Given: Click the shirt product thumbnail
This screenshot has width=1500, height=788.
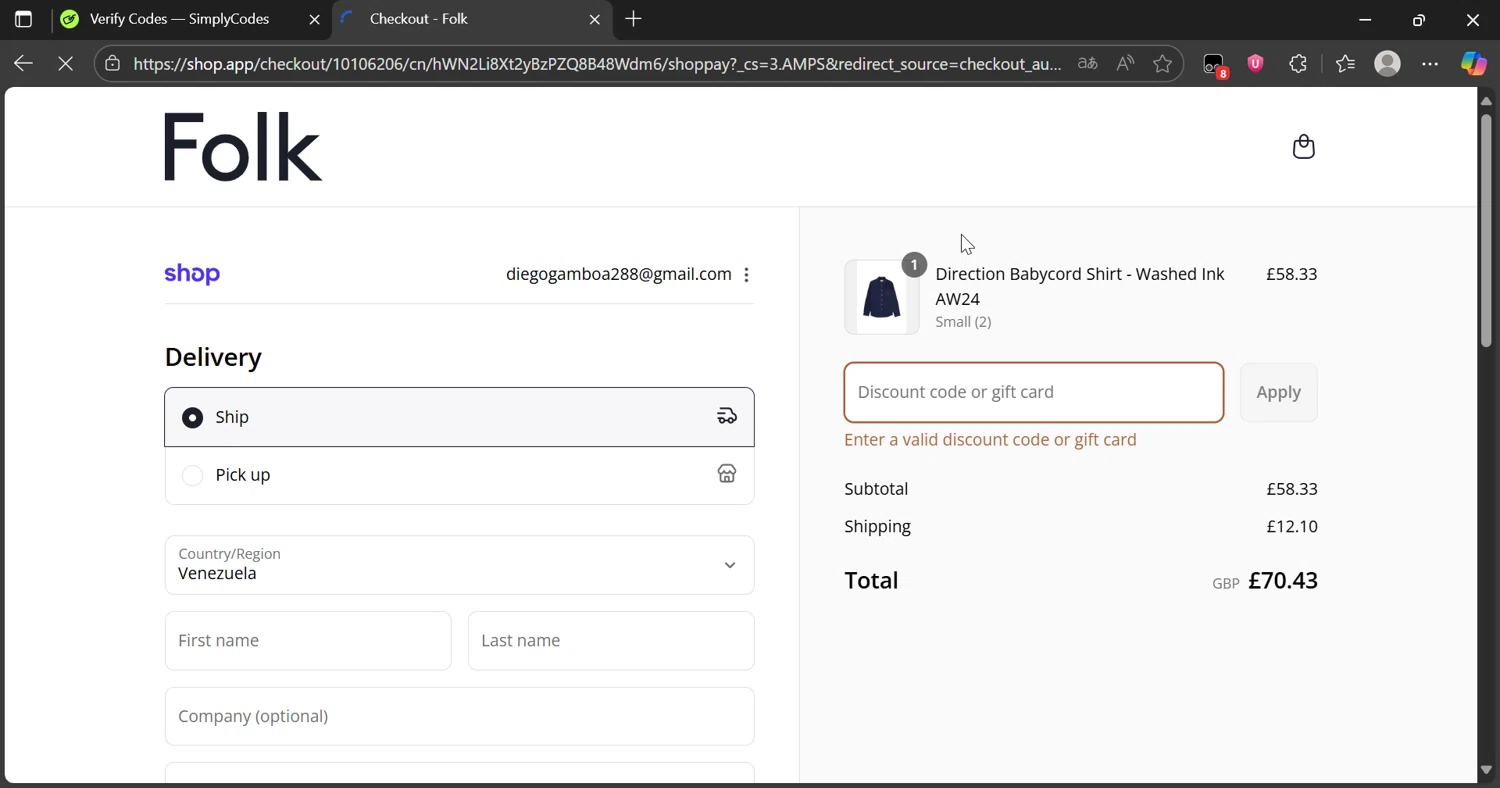Looking at the screenshot, I should (881, 297).
